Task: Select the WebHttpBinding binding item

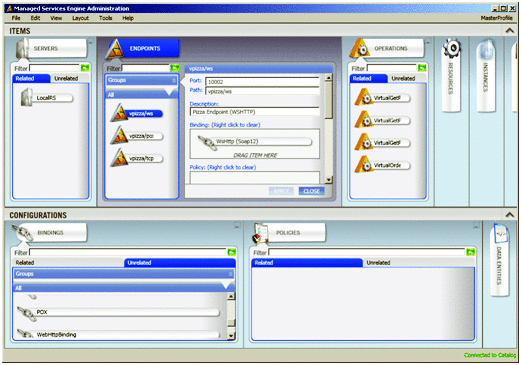Action: tap(118, 334)
